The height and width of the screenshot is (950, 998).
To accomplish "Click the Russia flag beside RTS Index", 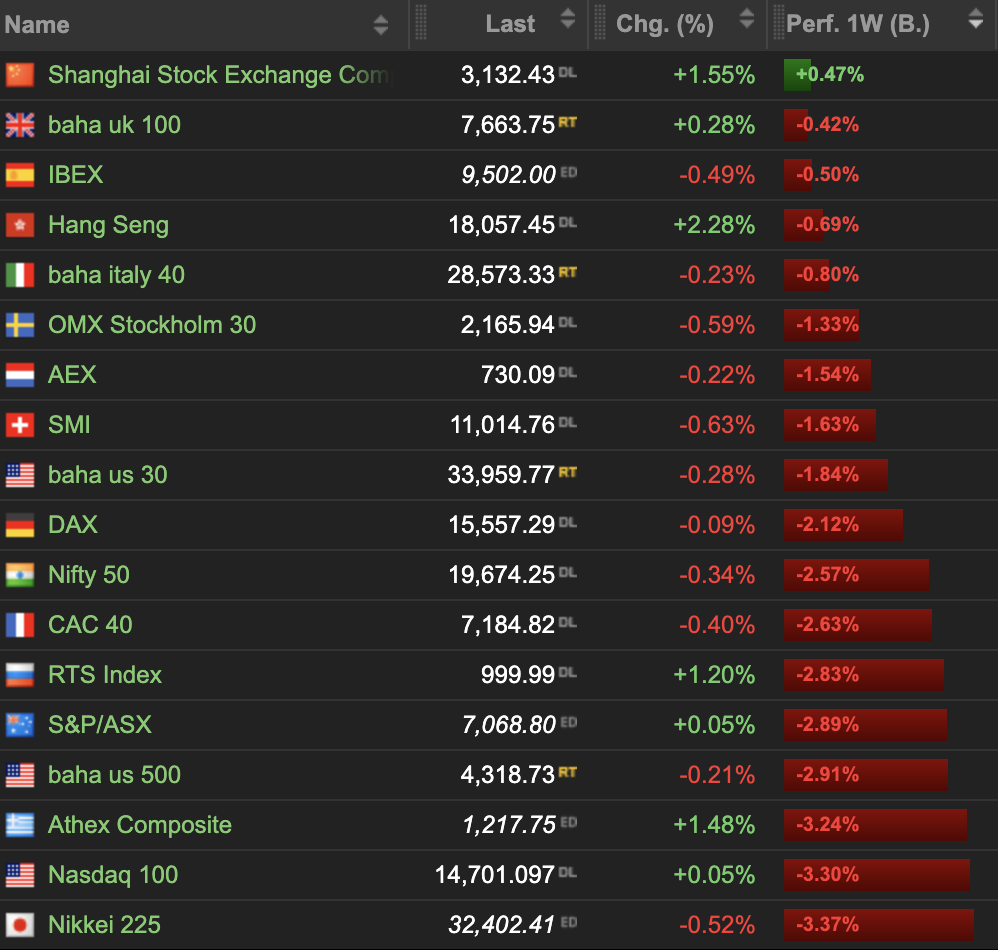I will click(20, 675).
